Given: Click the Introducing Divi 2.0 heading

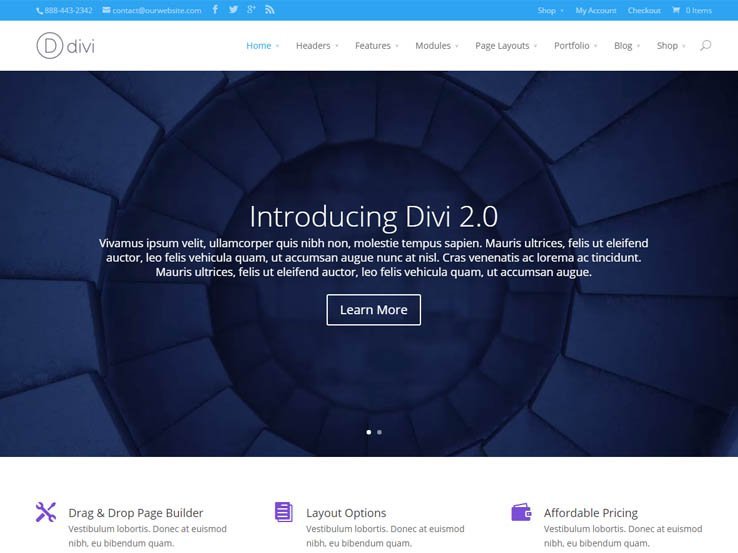Looking at the screenshot, I should (374, 217).
